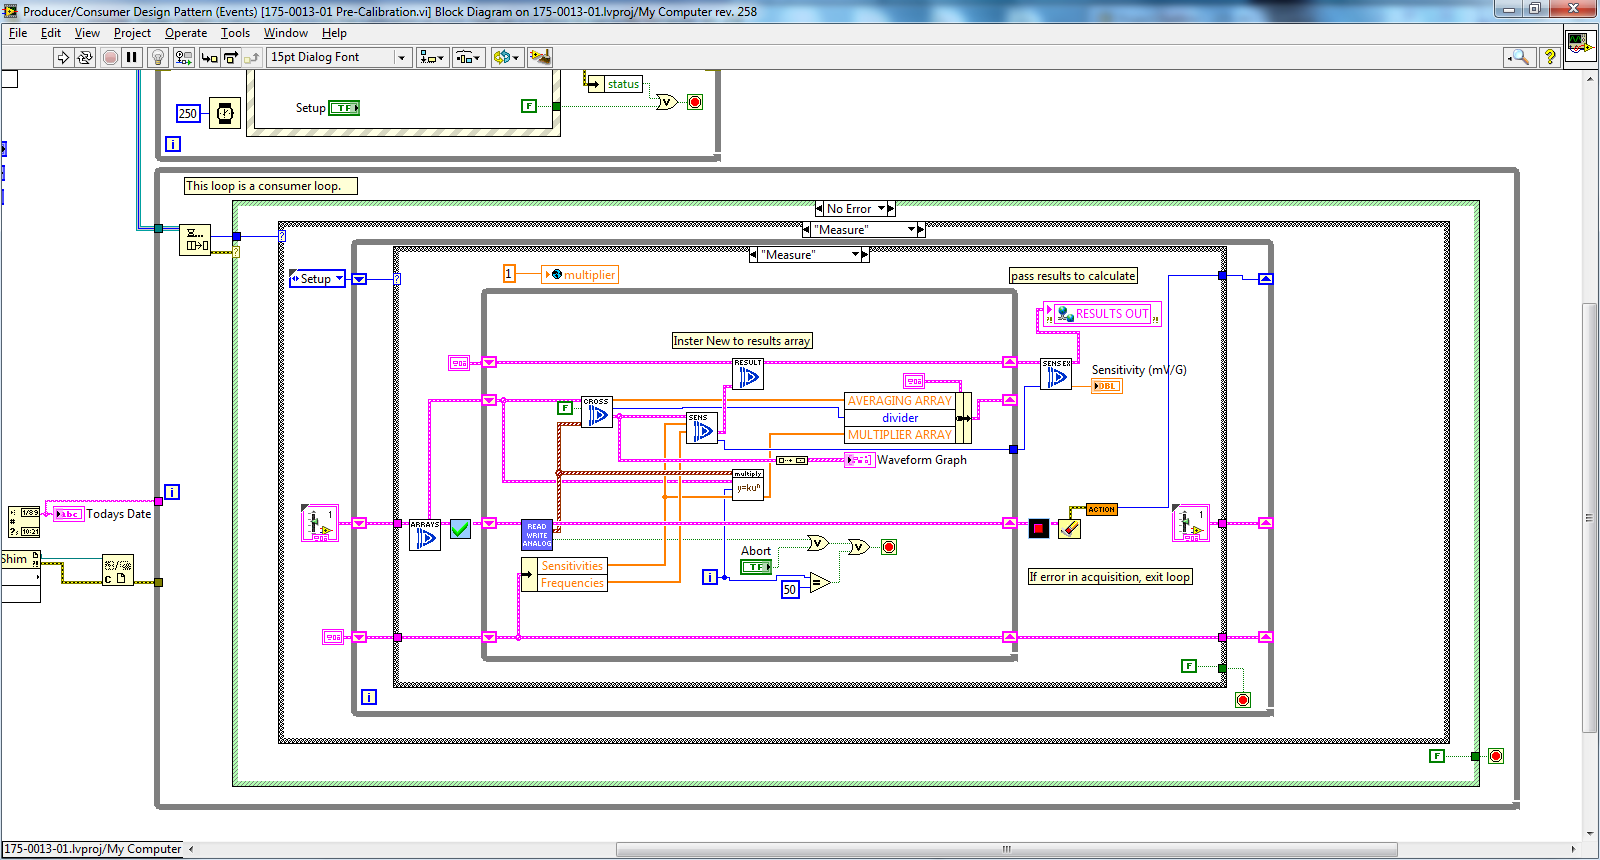Open the Tools menu
The width and height of the screenshot is (1600, 860).
235,33
